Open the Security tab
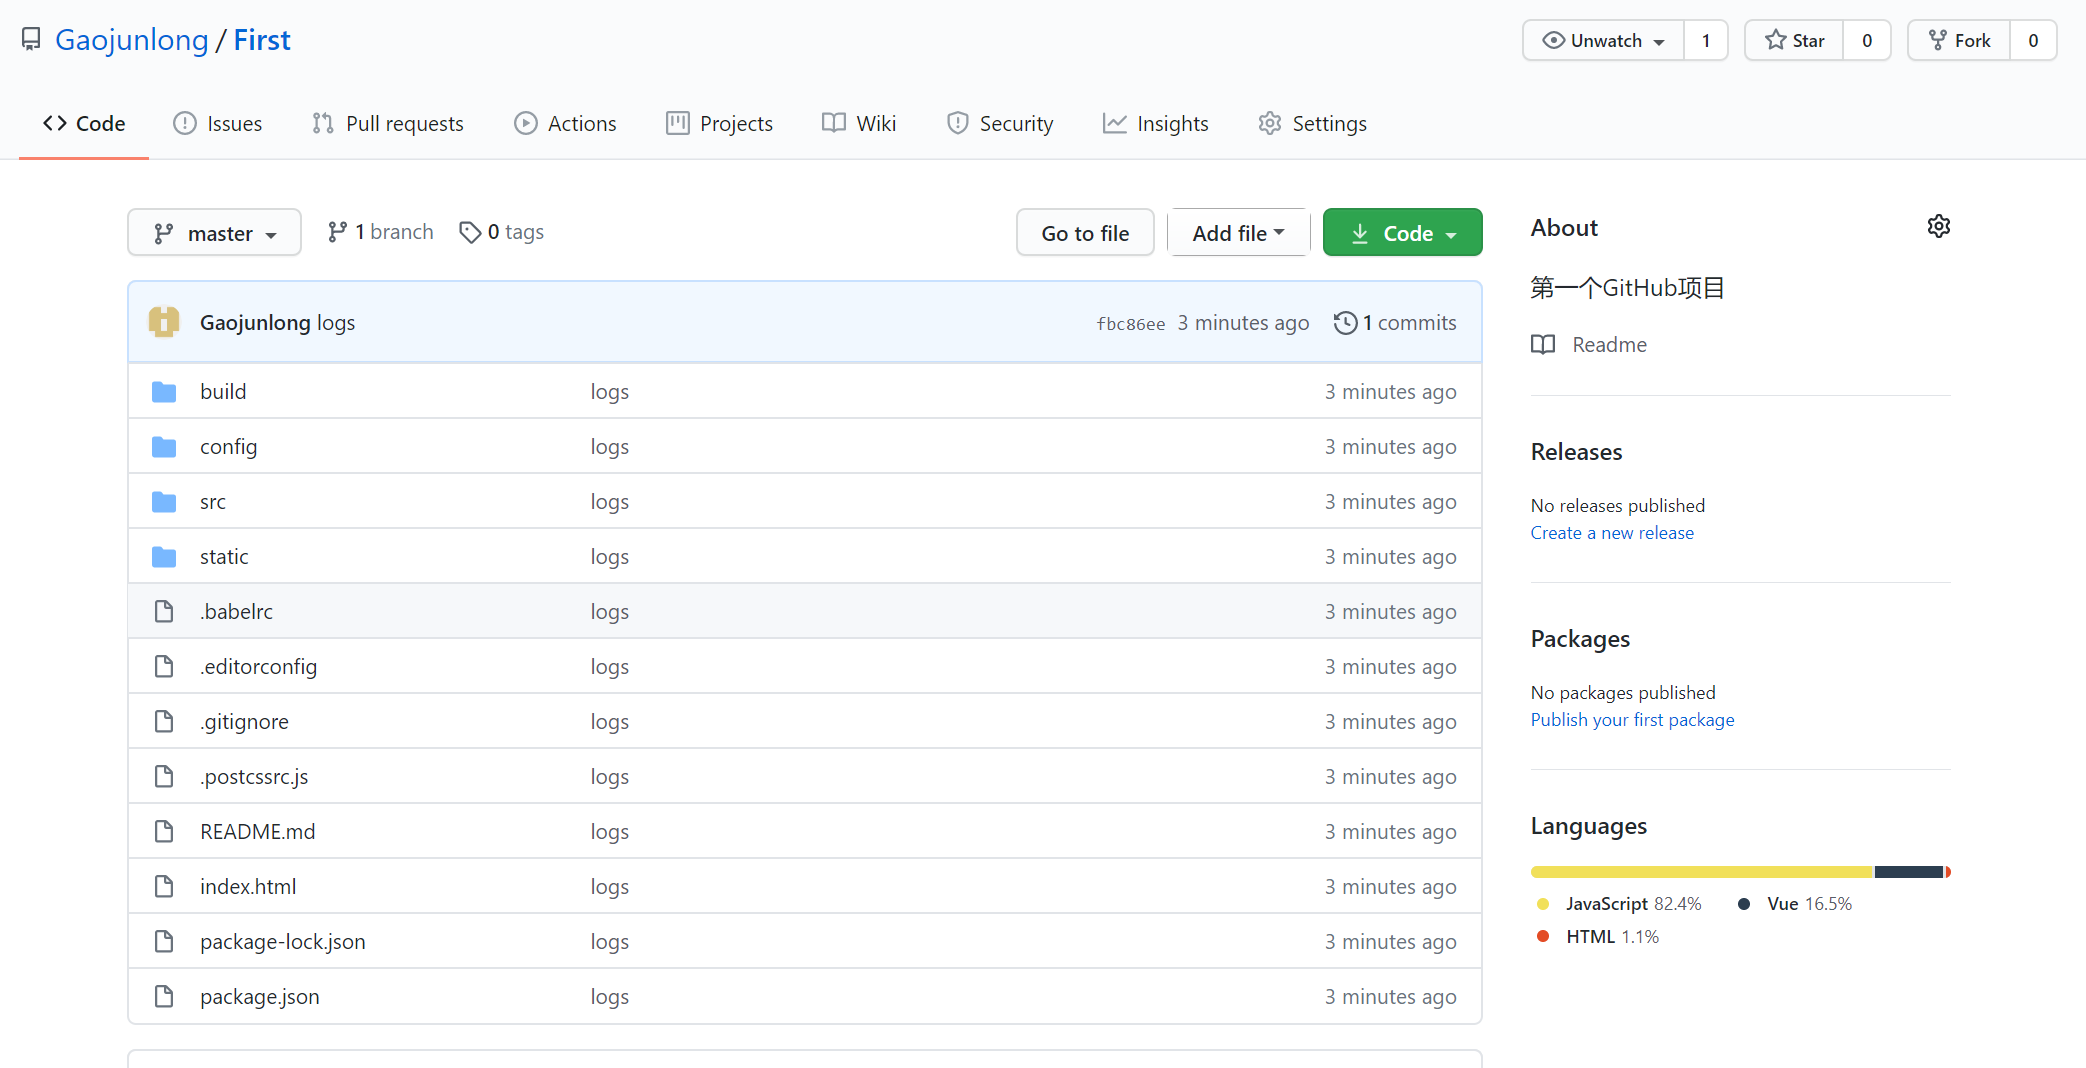This screenshot has height=1068, width=2086. coord(1000,123)
